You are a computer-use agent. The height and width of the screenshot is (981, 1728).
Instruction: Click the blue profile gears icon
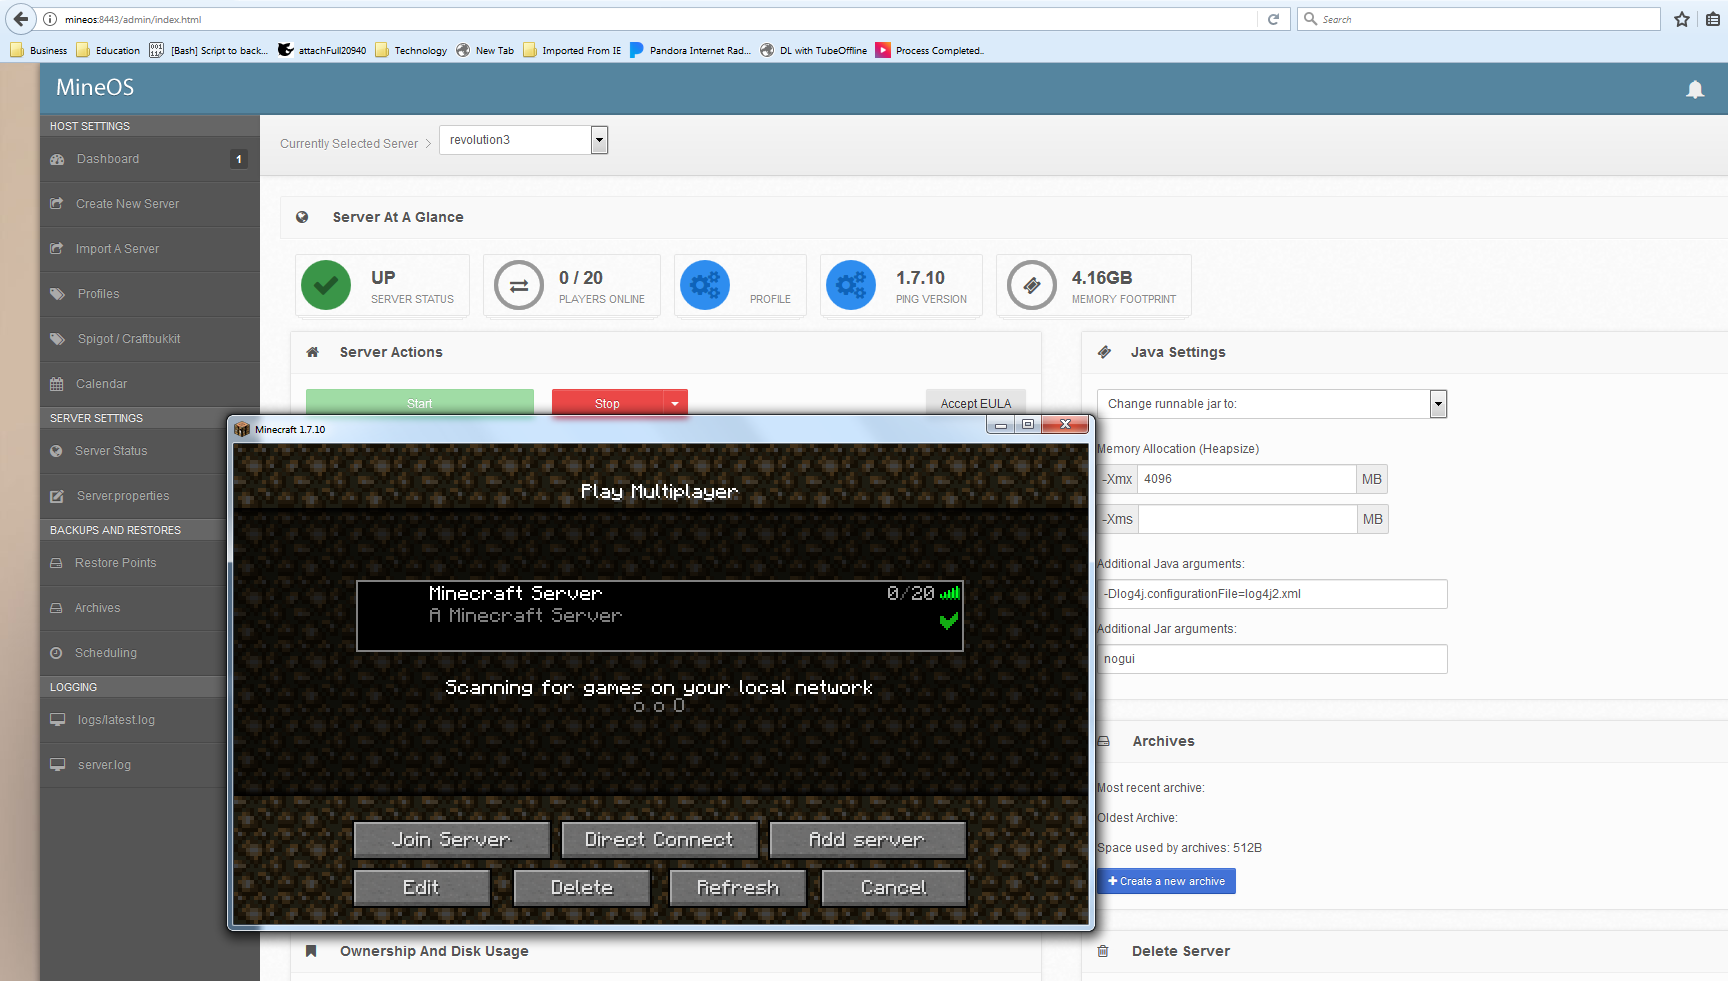(x=705, y=286)
